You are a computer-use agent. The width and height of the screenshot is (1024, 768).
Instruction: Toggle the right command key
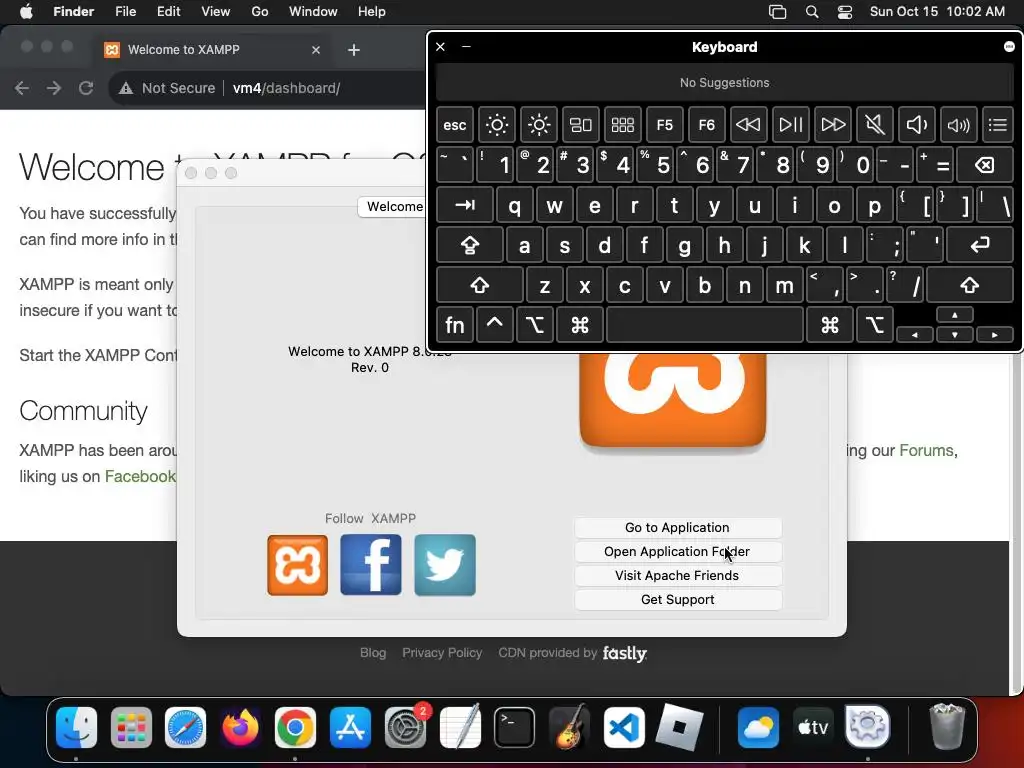(830, 325)
